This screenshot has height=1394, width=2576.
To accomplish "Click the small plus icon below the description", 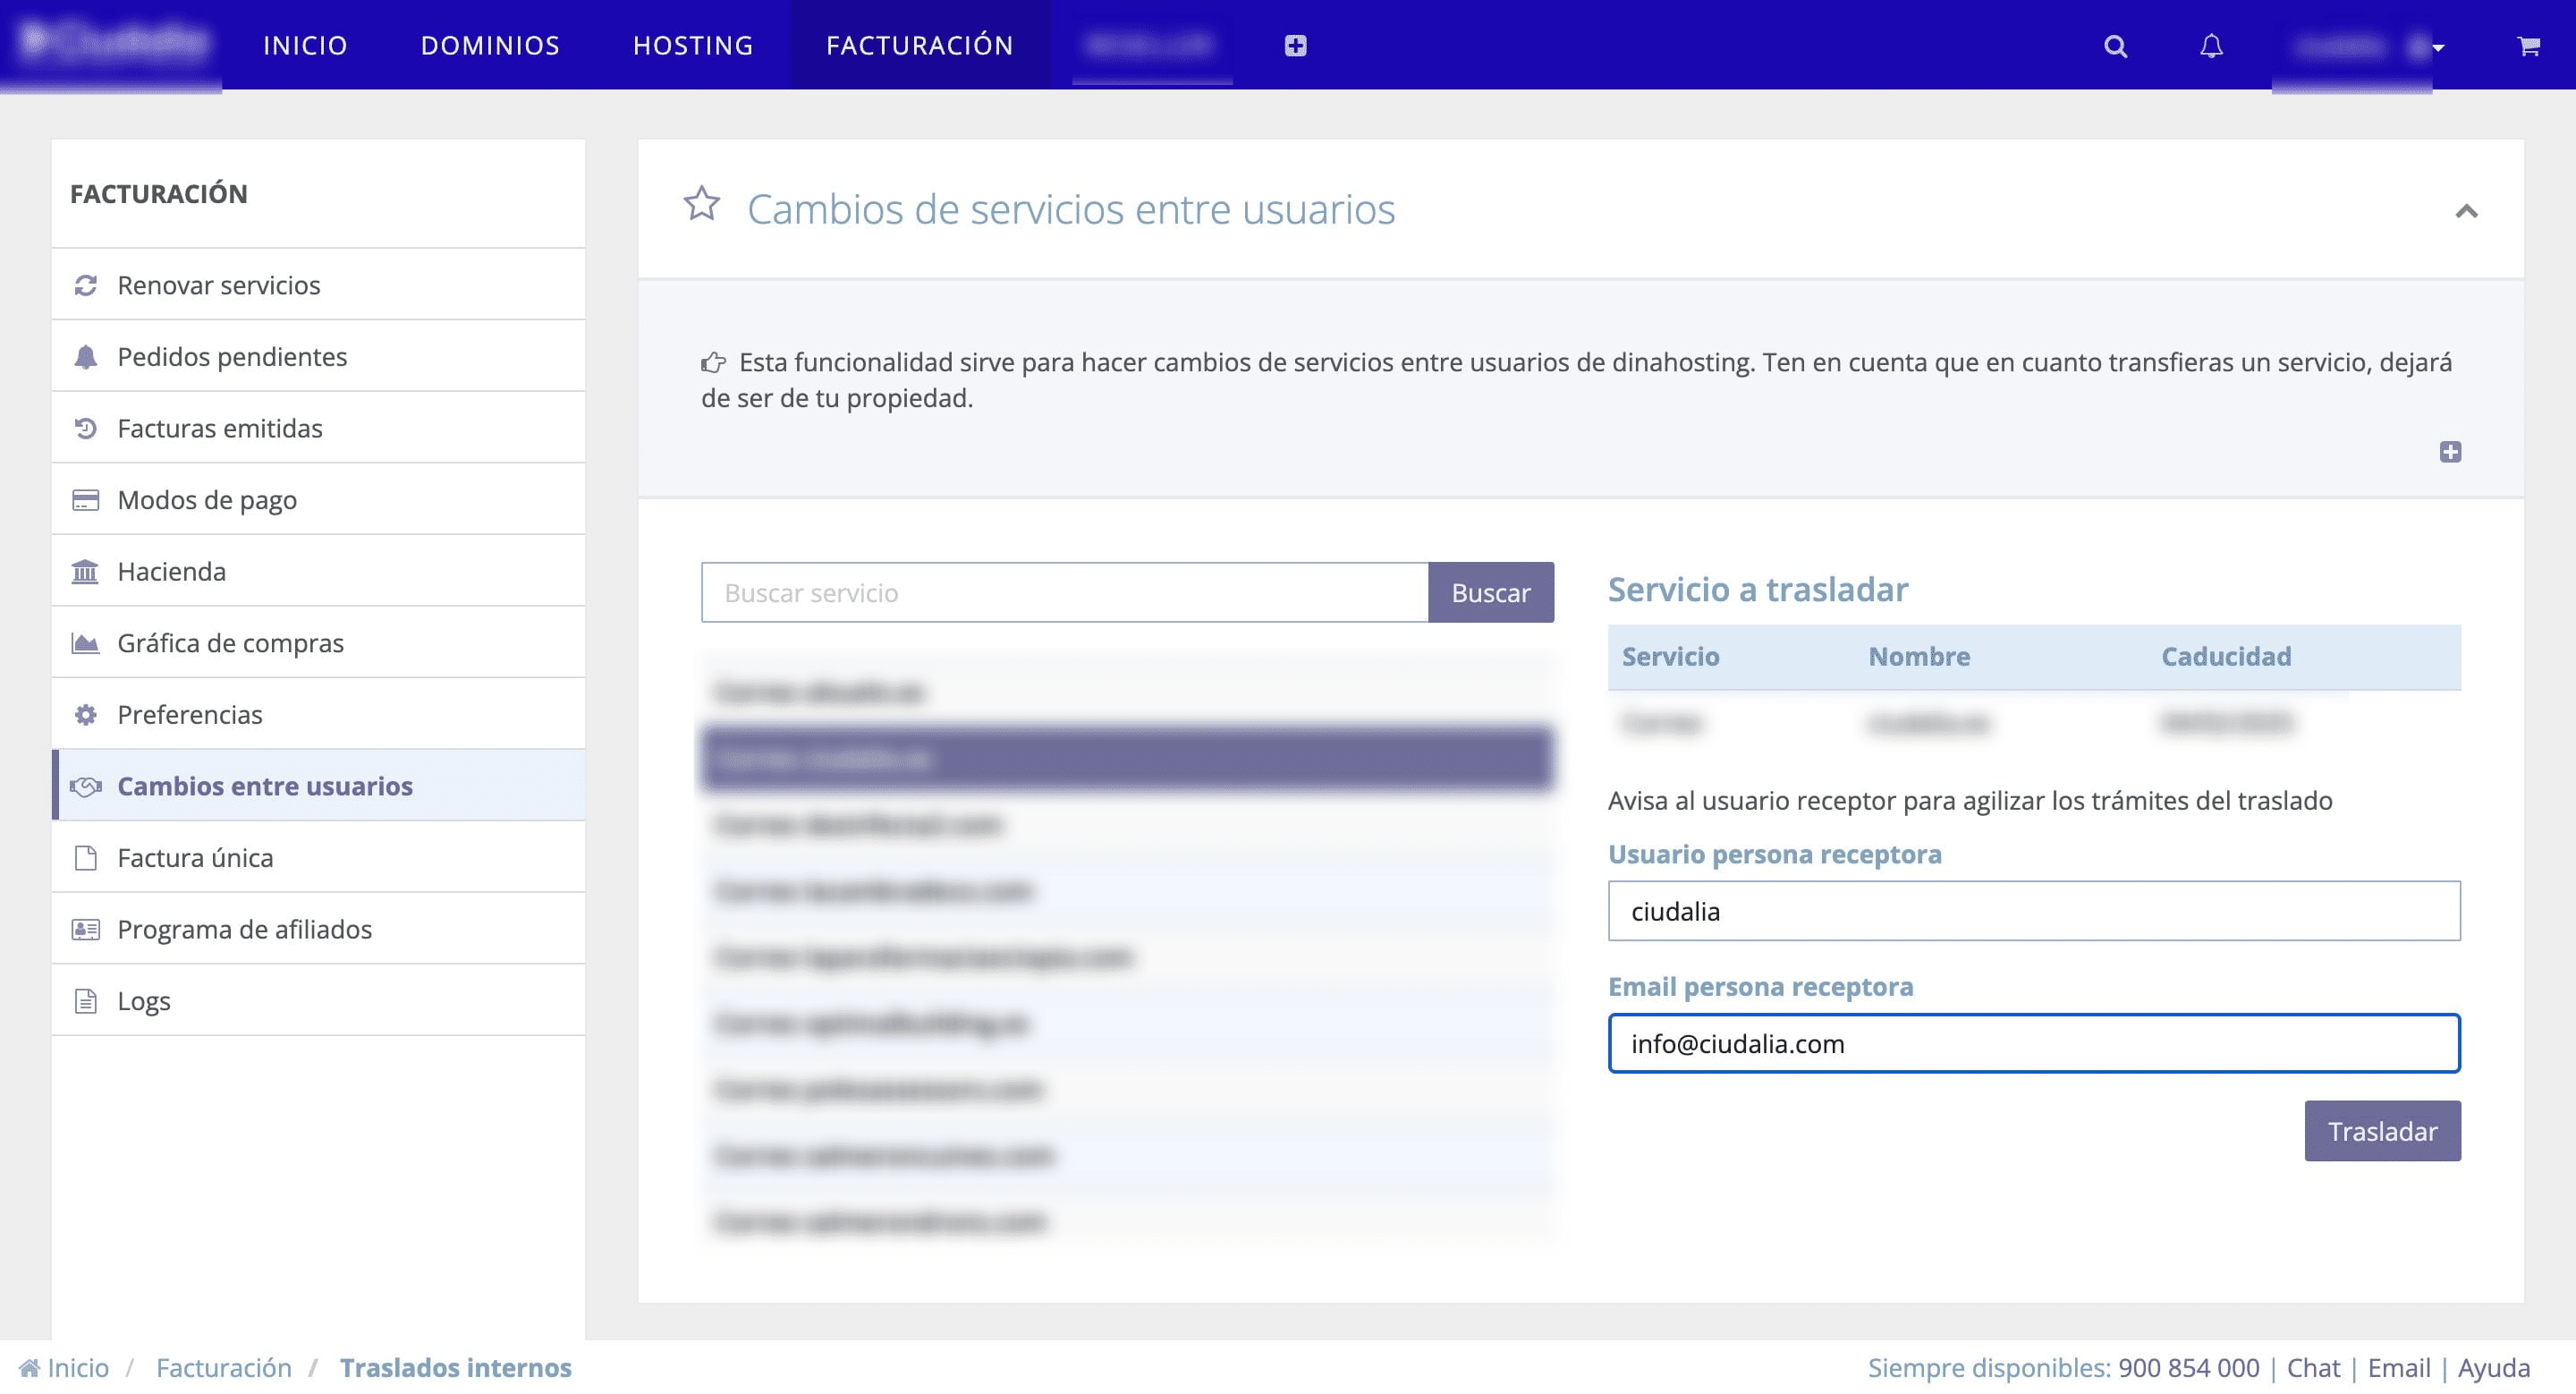I will coord(2451,452).
